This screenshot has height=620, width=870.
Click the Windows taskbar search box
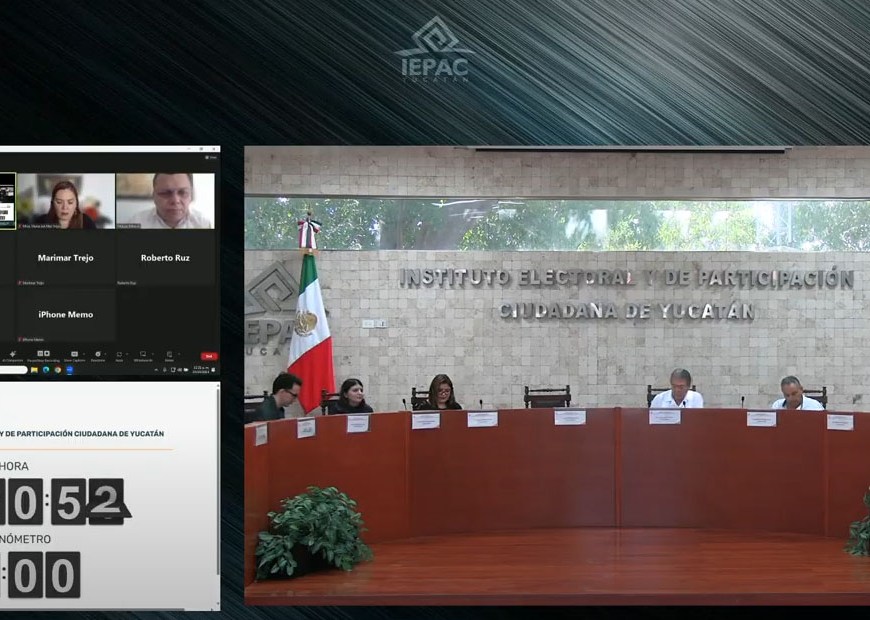(x=12, y=370)
